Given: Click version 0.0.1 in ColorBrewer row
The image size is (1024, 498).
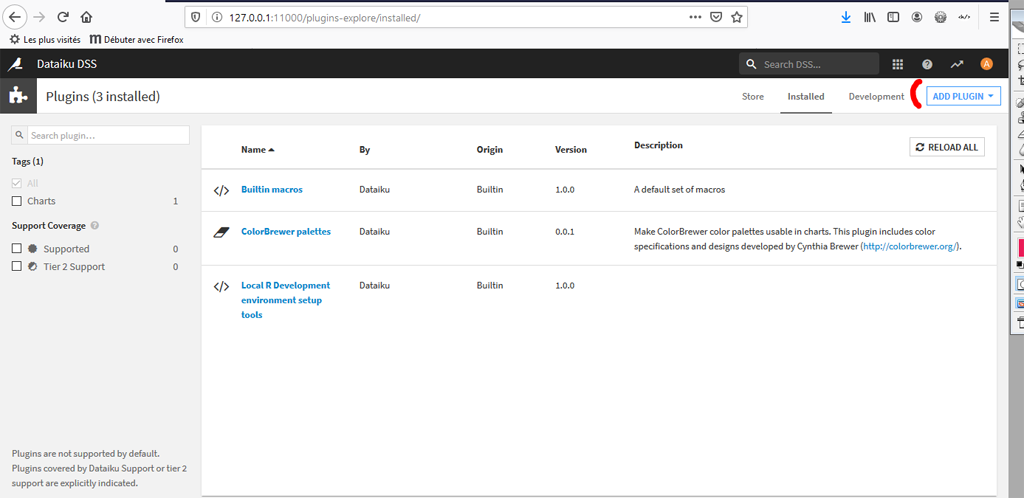Looking at the screenshot, I should tap(565, 232).
